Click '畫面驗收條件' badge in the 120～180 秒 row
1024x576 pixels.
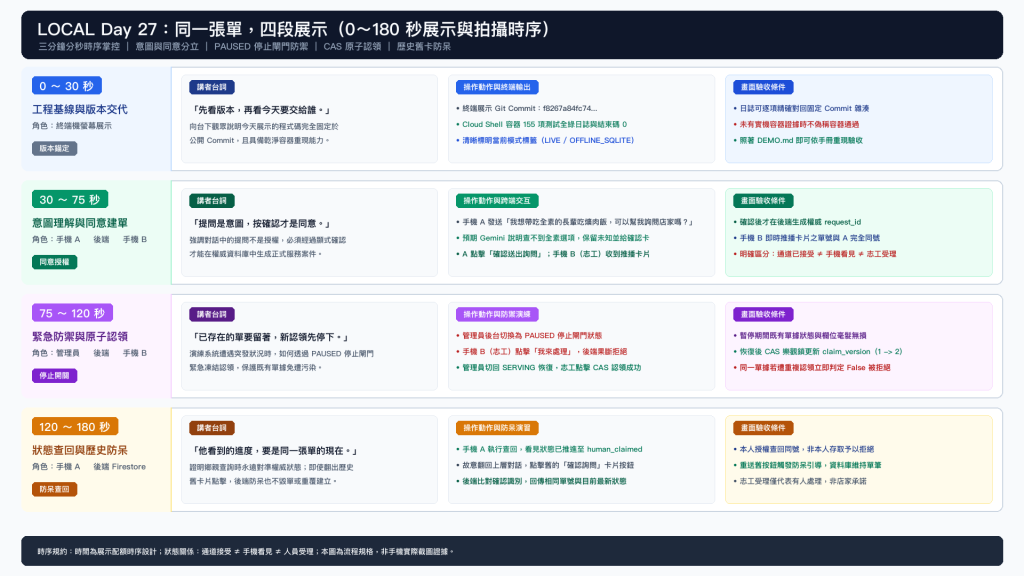(x=763, y=428)
